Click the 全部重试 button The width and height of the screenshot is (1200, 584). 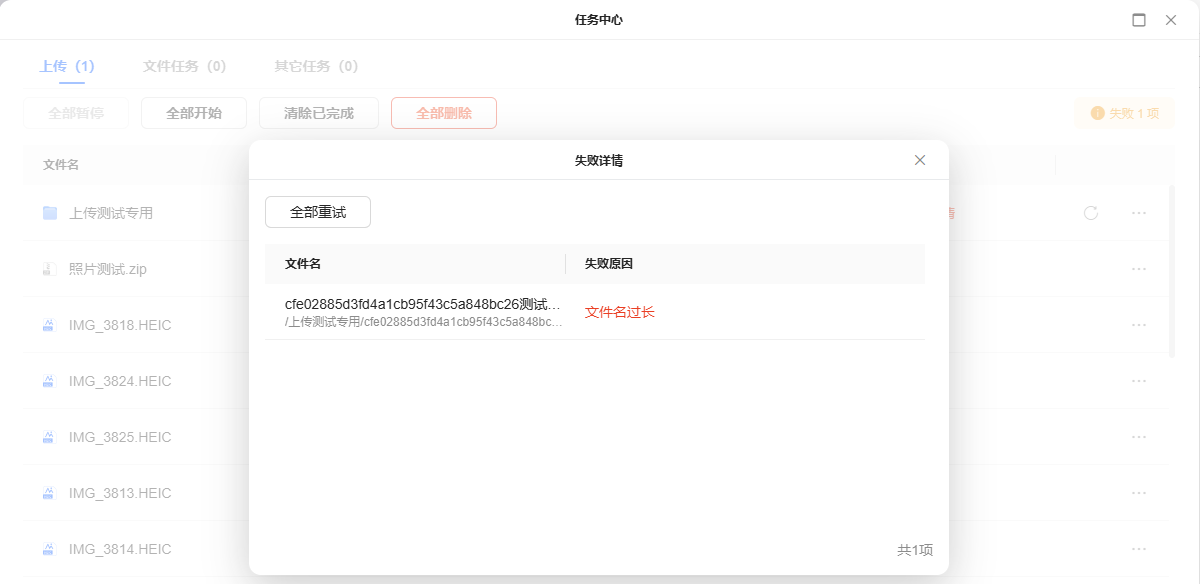(318, 212)
